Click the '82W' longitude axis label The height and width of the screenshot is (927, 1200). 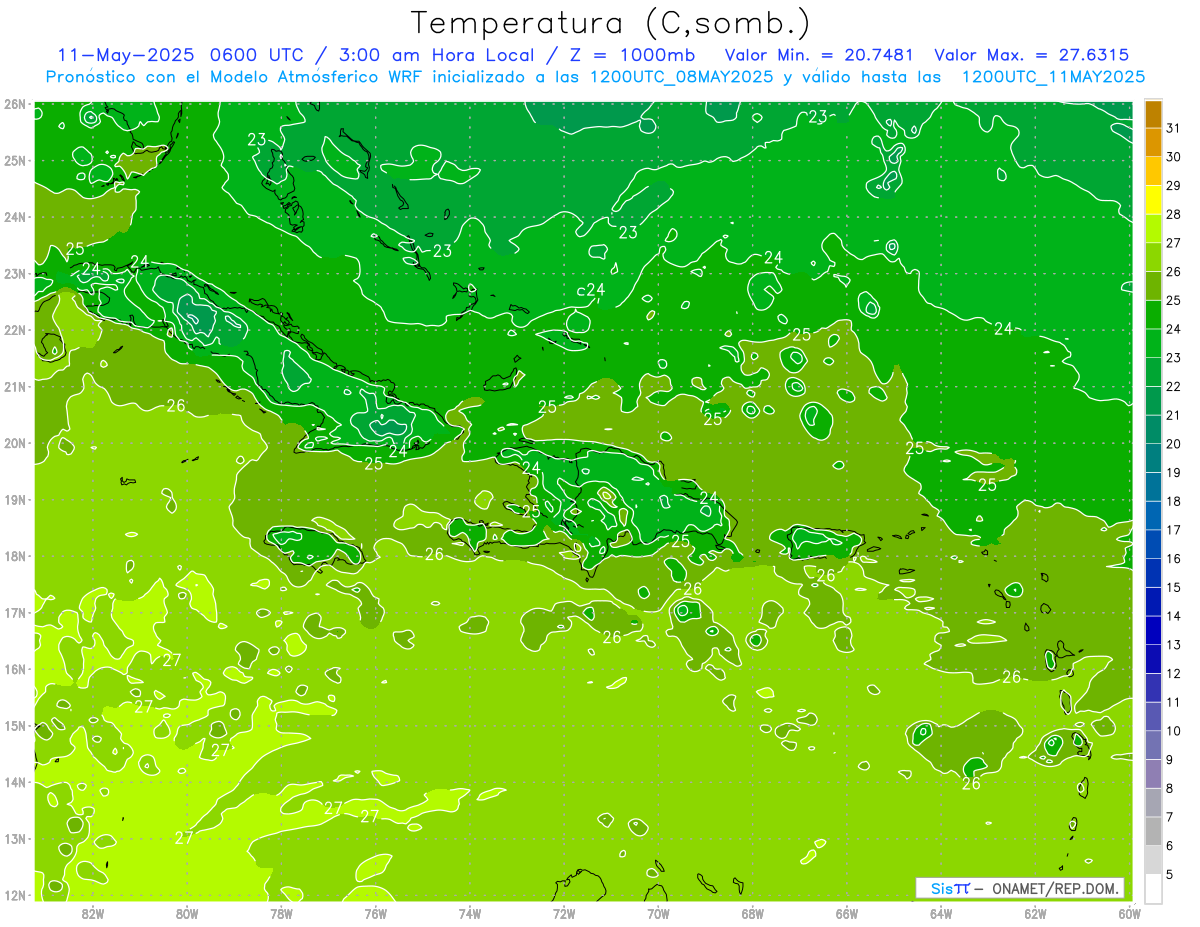point(93,913)
